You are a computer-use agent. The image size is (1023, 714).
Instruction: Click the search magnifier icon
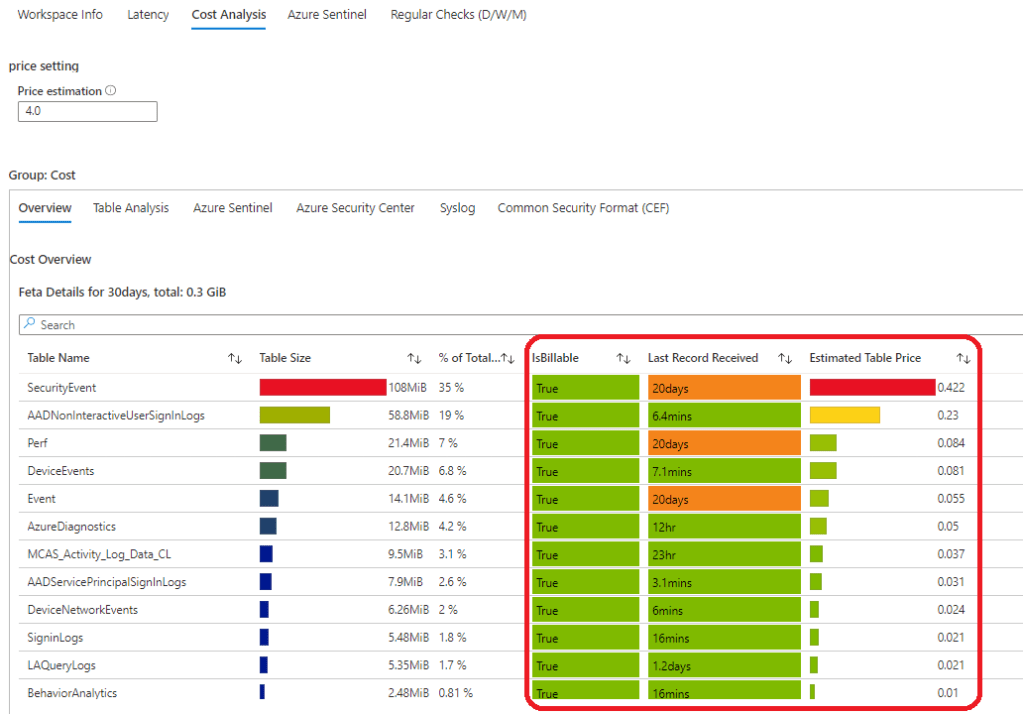30,325
